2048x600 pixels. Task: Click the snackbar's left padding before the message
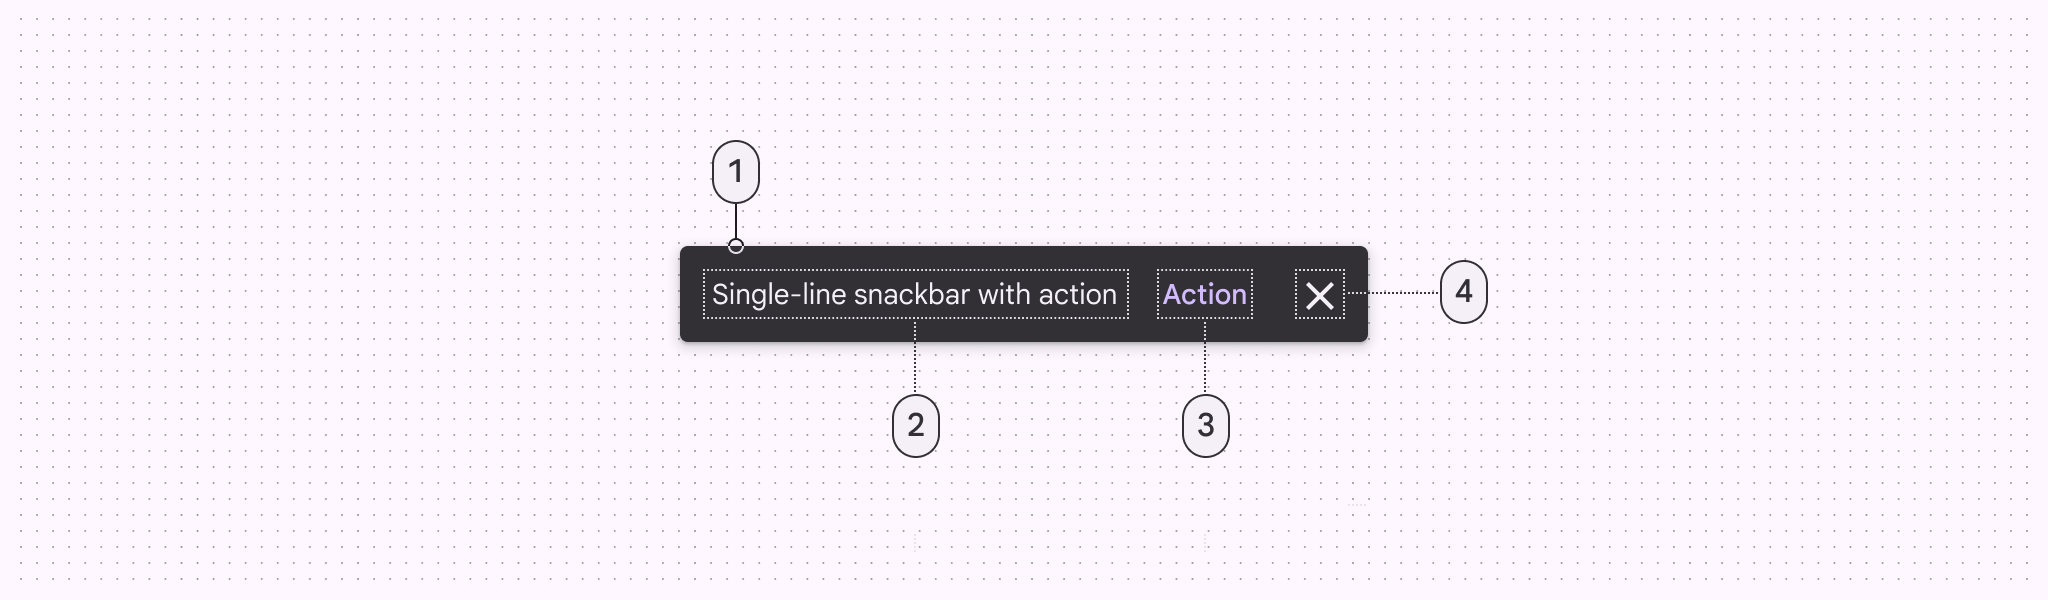[x=691, y=295]
